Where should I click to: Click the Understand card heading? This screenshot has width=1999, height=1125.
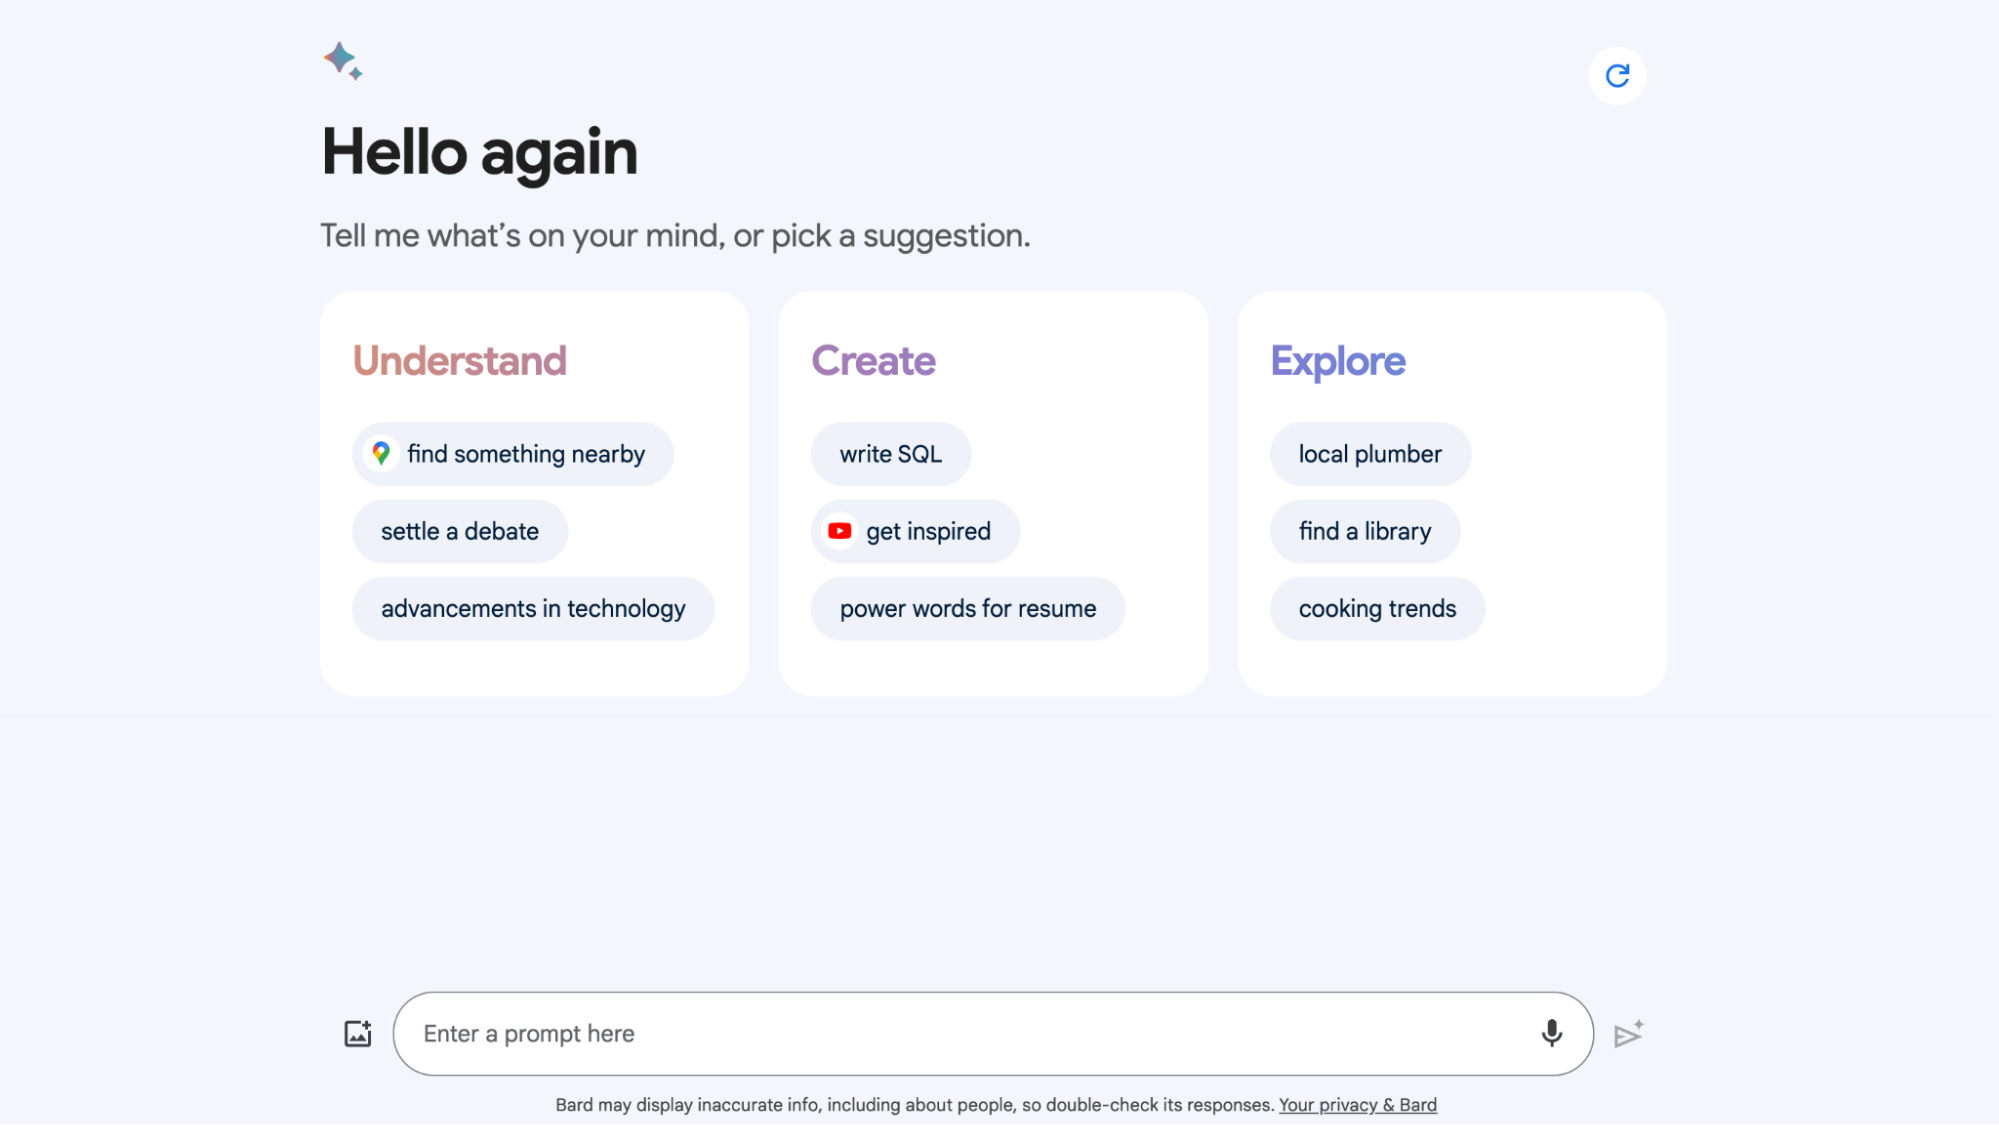460,361
